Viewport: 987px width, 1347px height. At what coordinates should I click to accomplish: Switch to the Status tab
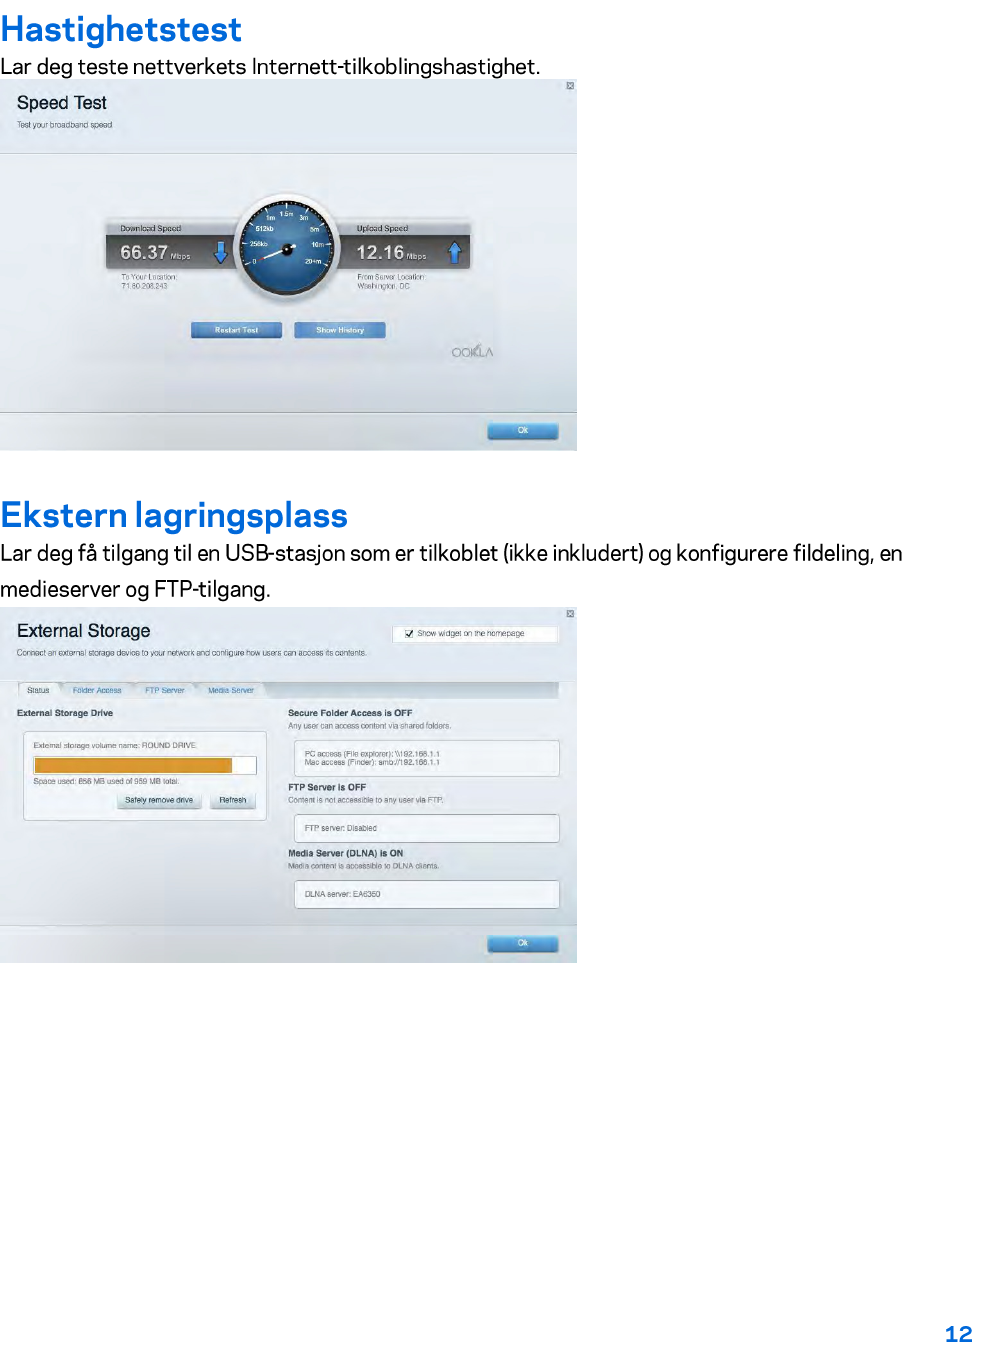point(38,690)
